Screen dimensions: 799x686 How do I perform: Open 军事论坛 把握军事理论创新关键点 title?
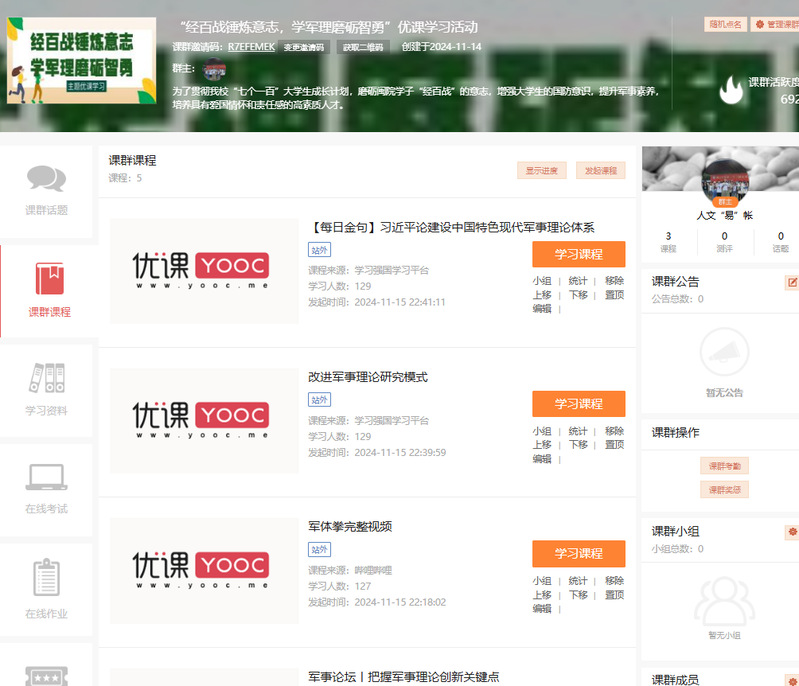[x=404, y=677]
